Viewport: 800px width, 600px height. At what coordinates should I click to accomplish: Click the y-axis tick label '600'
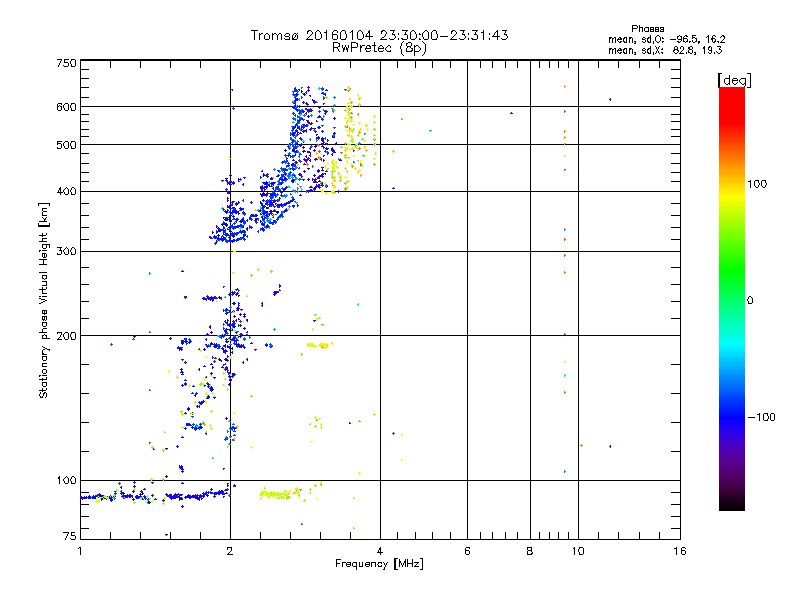tap(66, 107)
